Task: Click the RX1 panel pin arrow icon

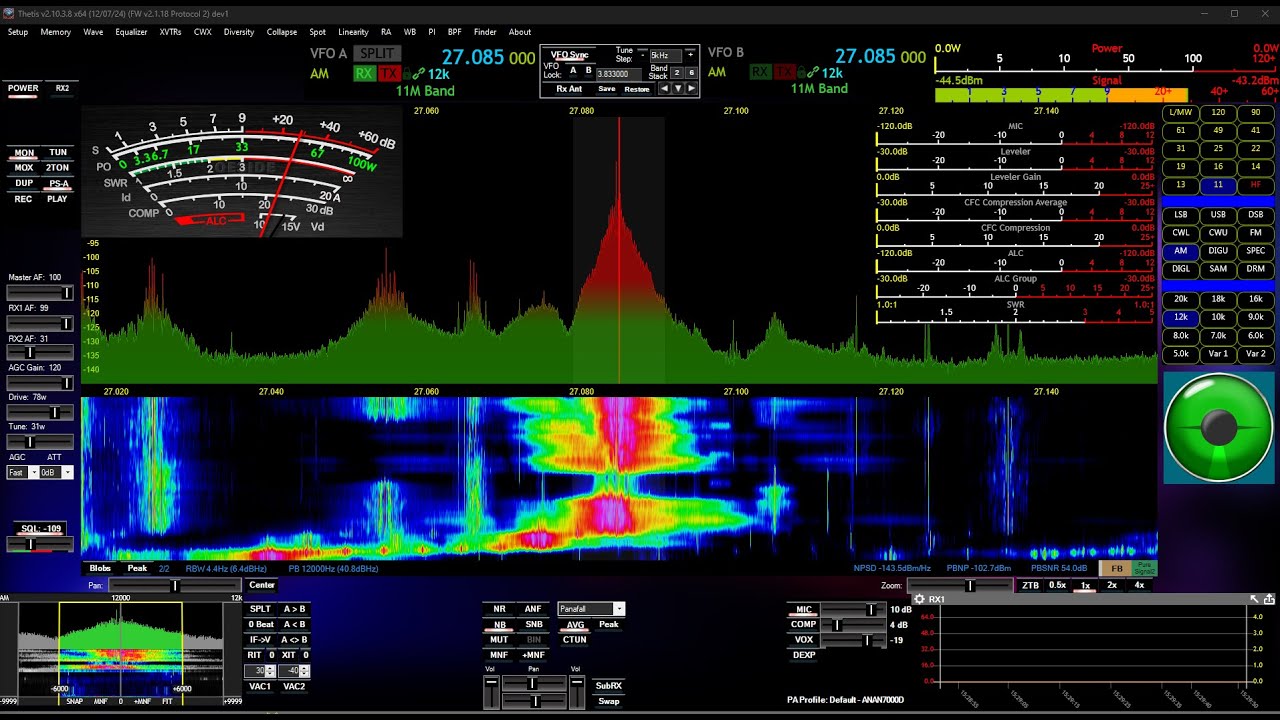Action: [x=1254, y=599]
